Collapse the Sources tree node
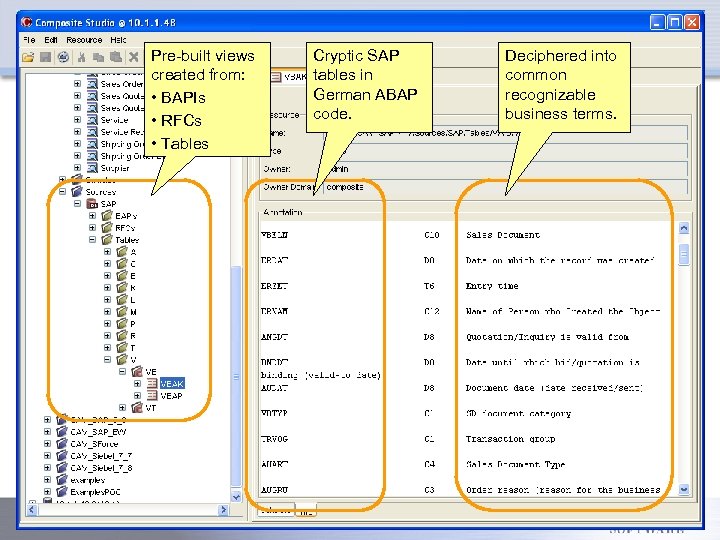Image resolution: width=720 pixels, height=540 pixels. (62, 191)
